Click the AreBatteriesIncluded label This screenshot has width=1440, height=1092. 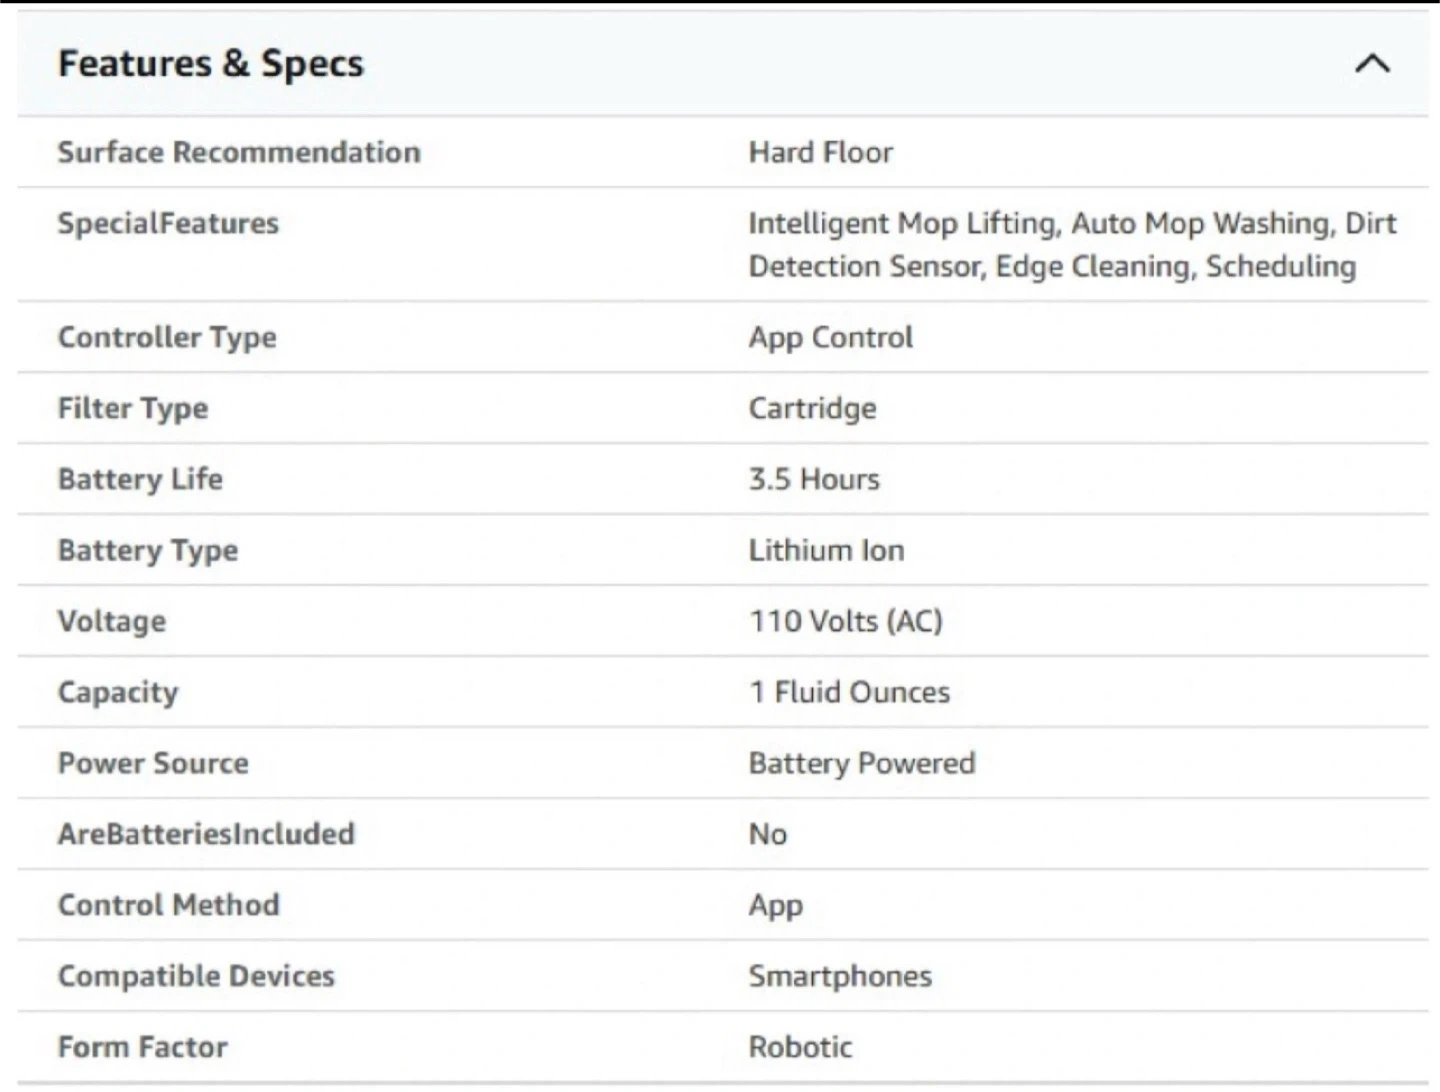(x=206, y=834)
